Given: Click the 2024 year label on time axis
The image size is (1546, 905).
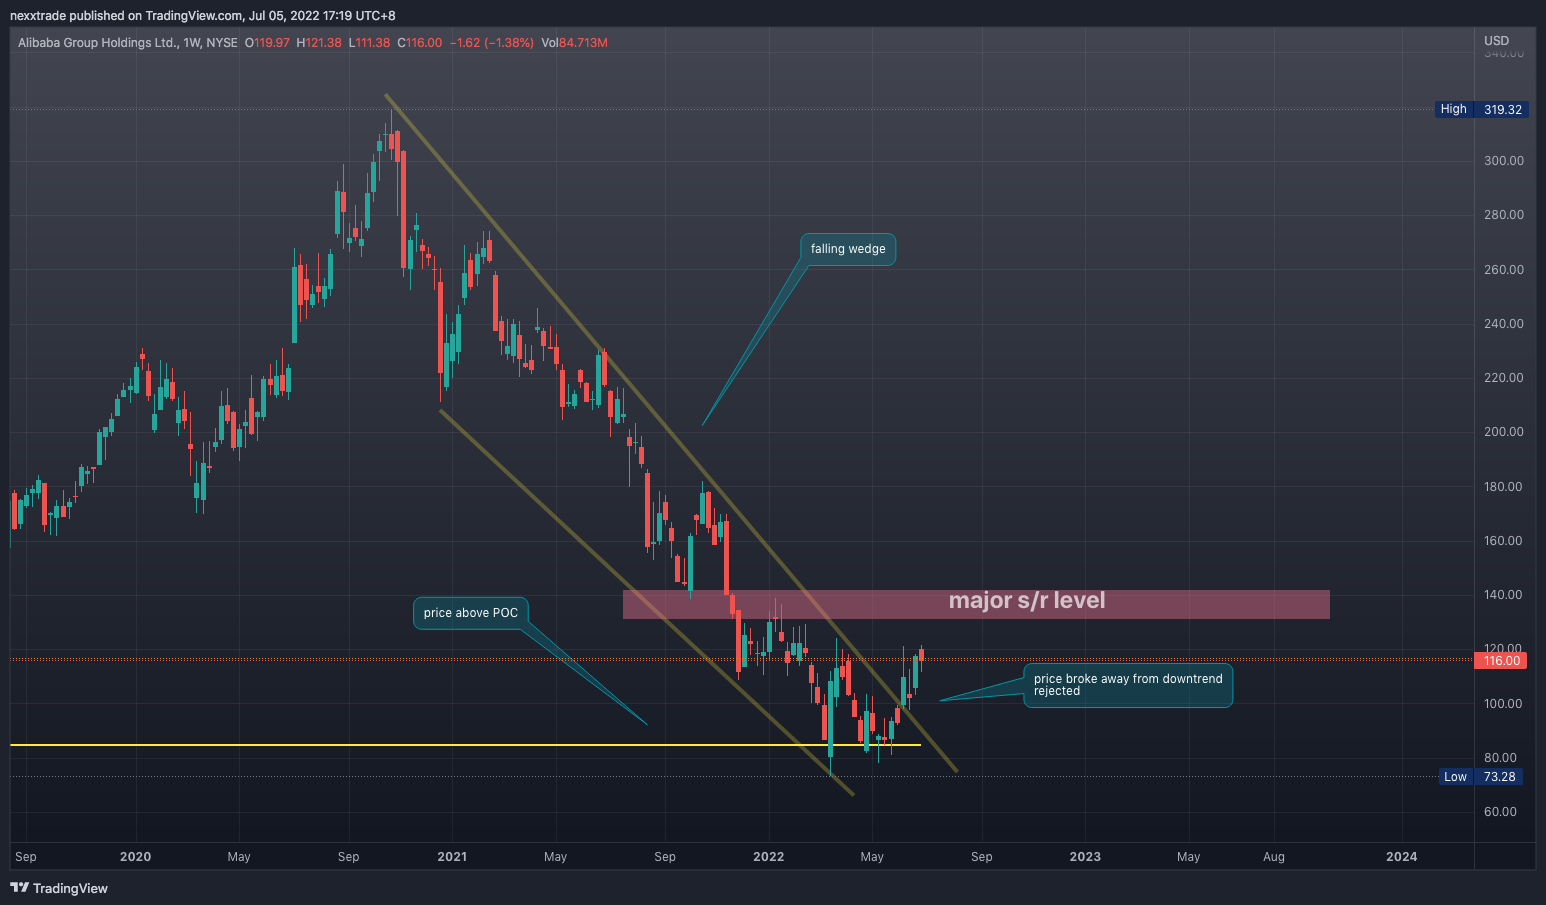Looking at the screenshot, I should [x=1401, y=857].
